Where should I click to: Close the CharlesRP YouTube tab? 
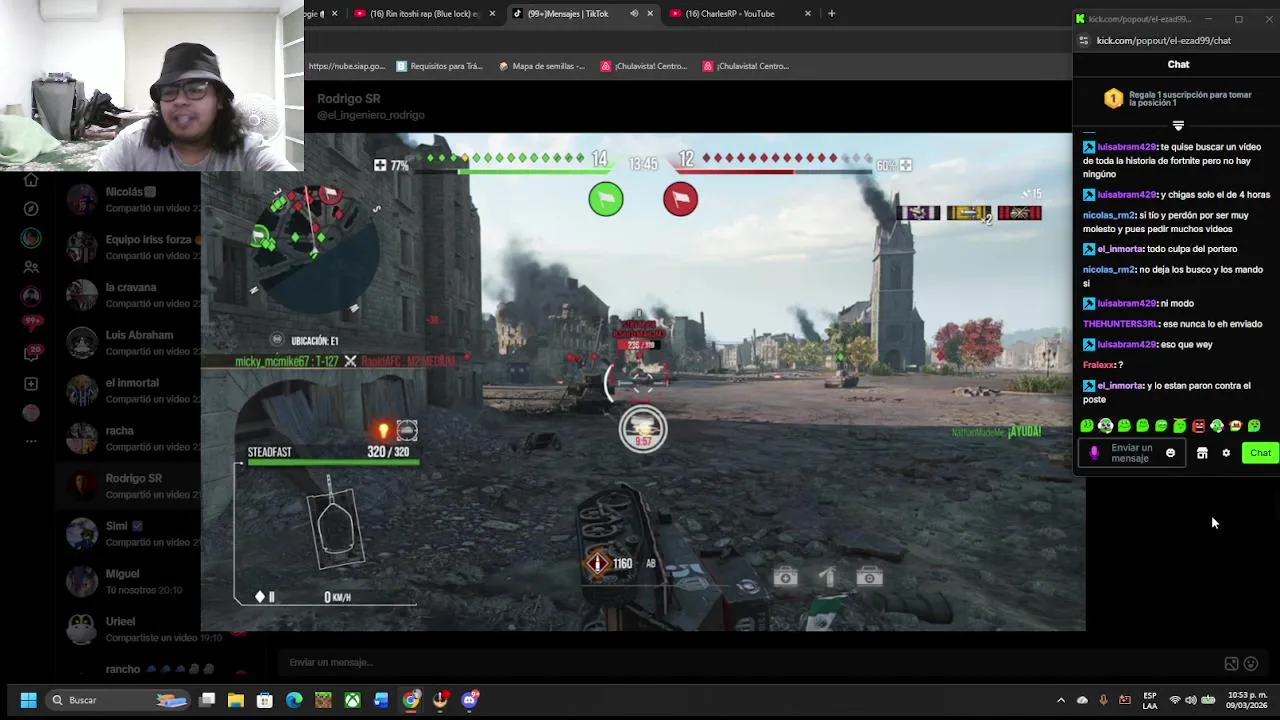coord(808,13)
